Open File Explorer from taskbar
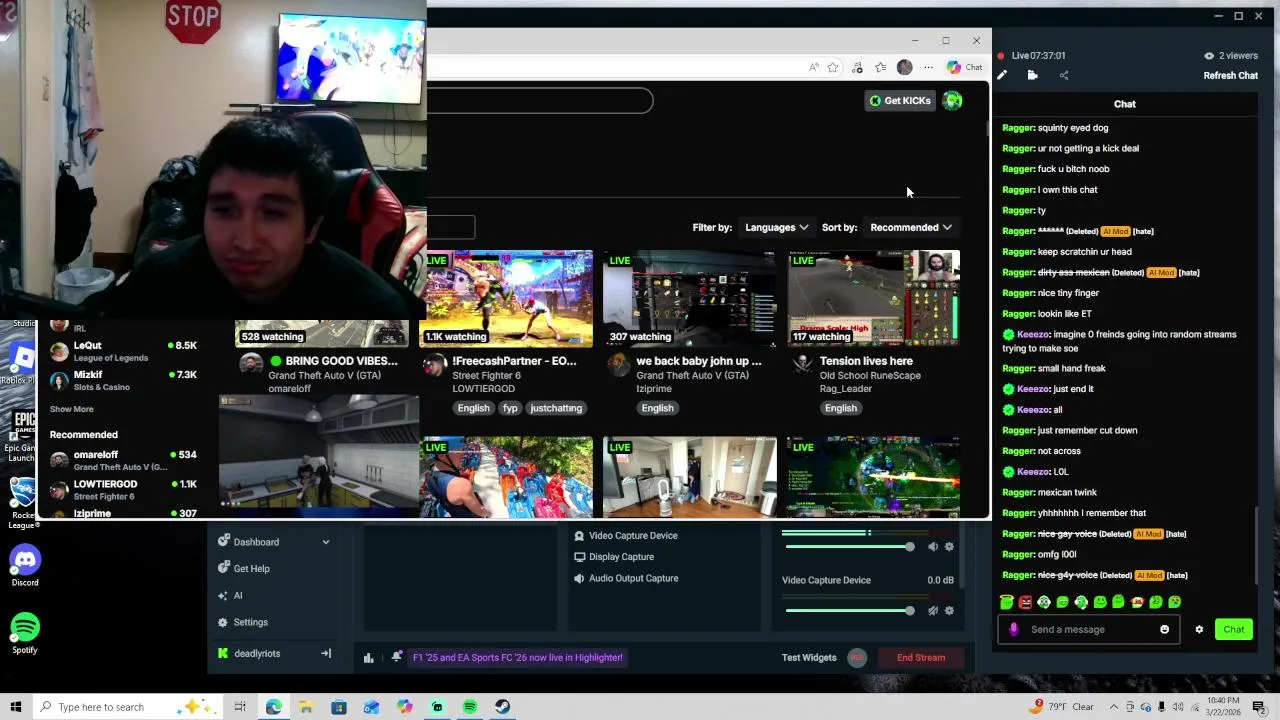 [x=306, y=707]
